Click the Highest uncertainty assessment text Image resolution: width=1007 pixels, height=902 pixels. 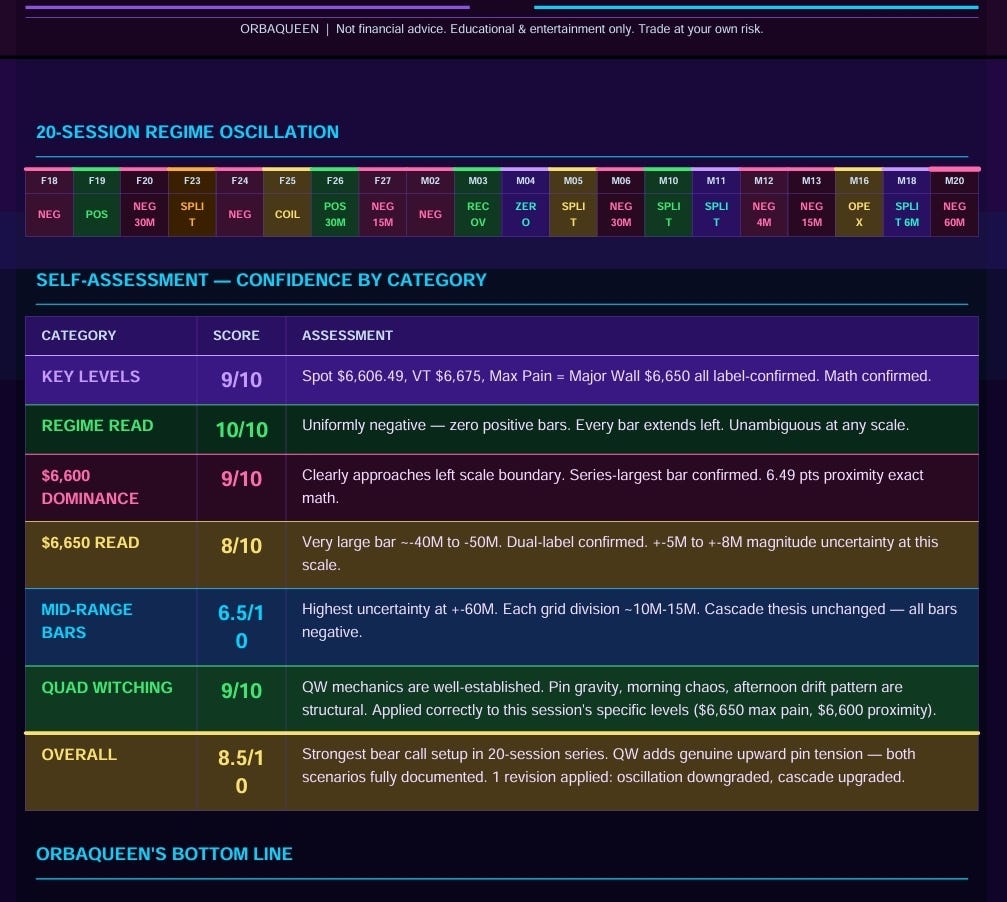[629, 620]
